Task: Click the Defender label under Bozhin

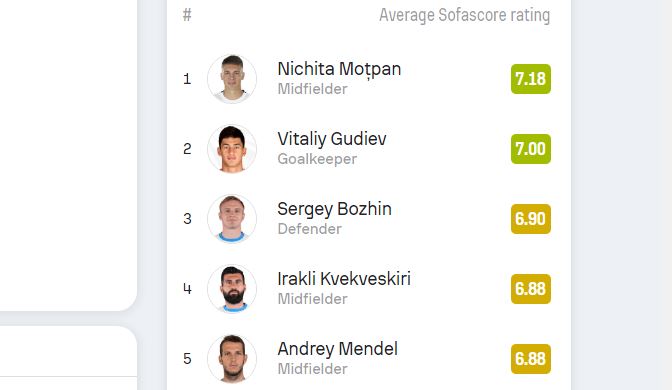Action: click(x=309, y=229)
